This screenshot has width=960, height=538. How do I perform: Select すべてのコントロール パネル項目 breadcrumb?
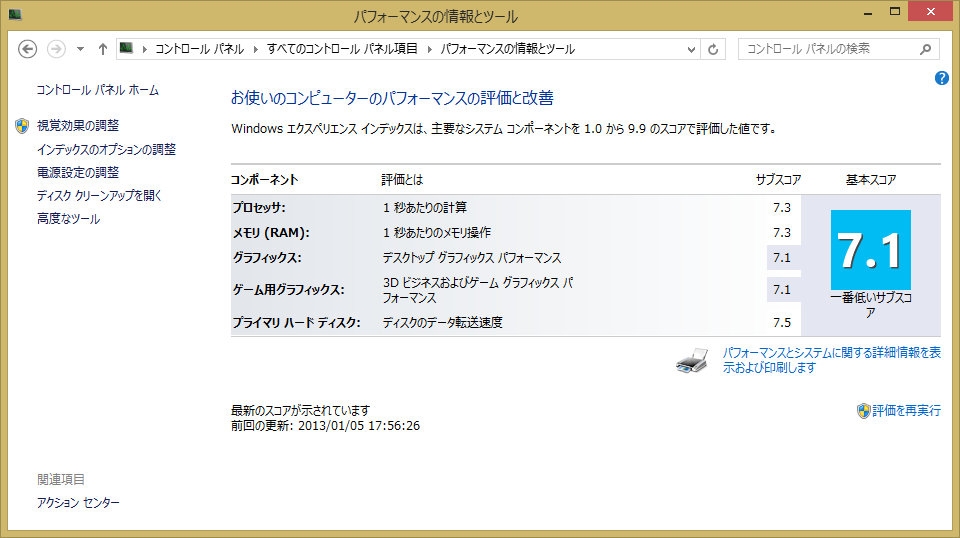pyautogui.click(x=342, y=49)
